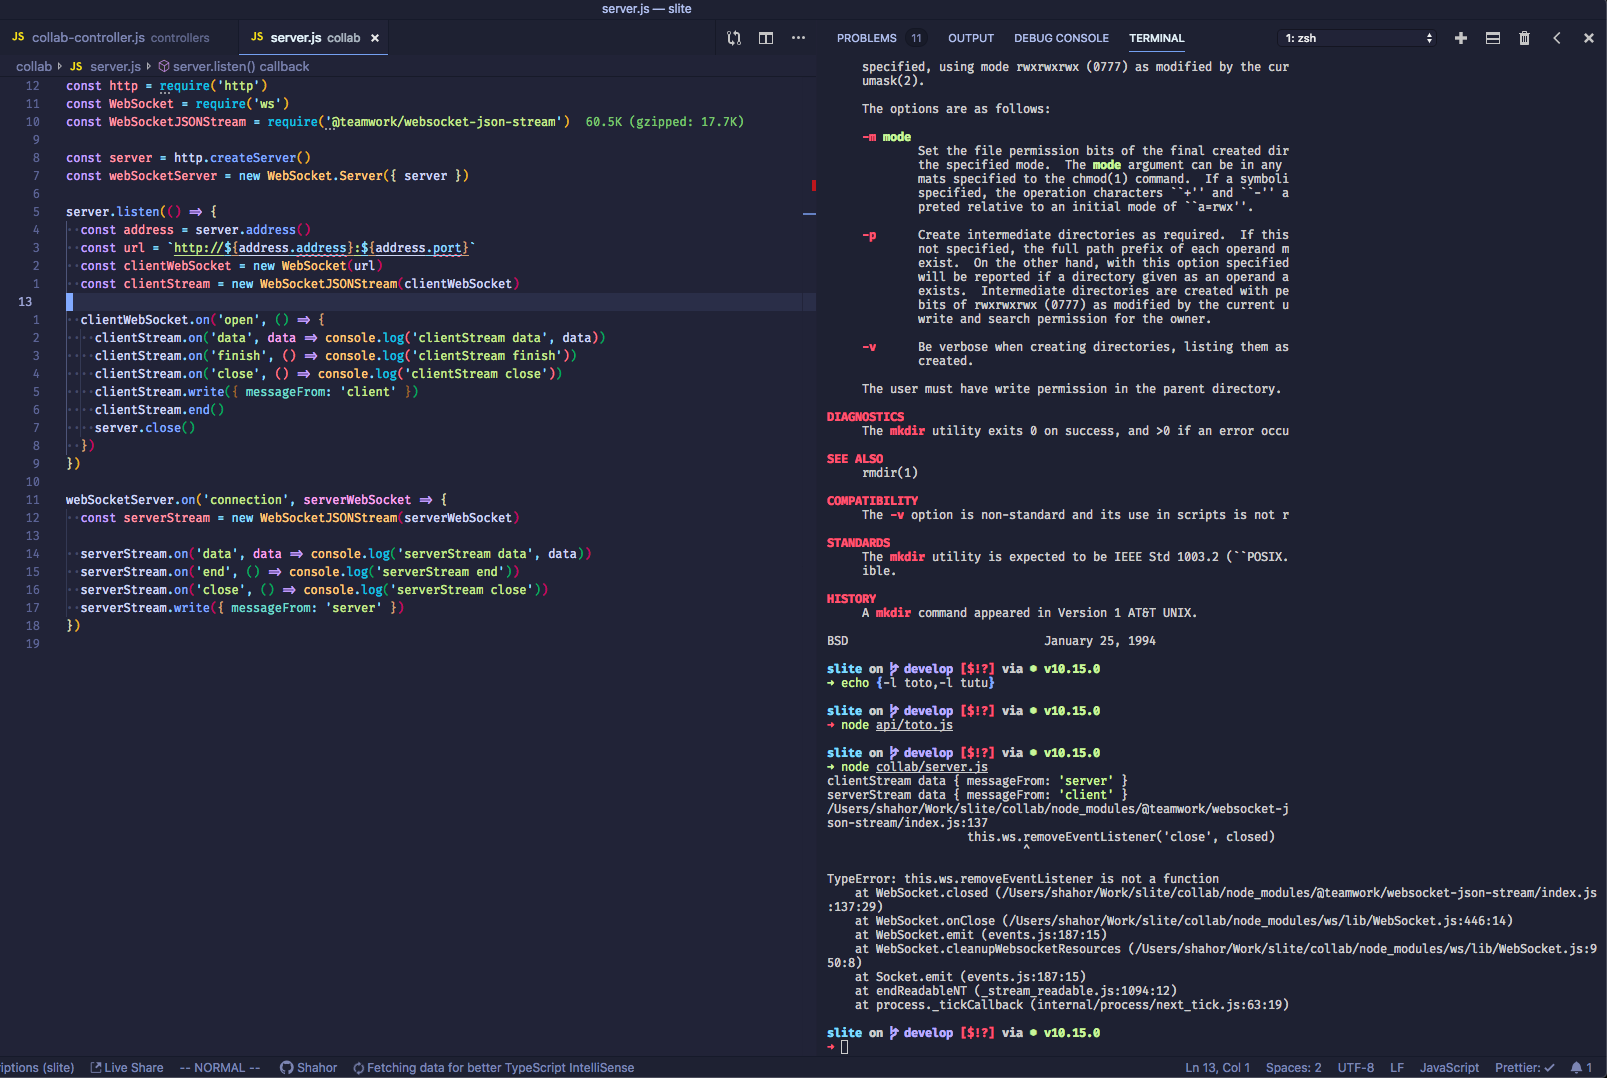Open notifications via the bell icon

[x=1579, y=1067]
